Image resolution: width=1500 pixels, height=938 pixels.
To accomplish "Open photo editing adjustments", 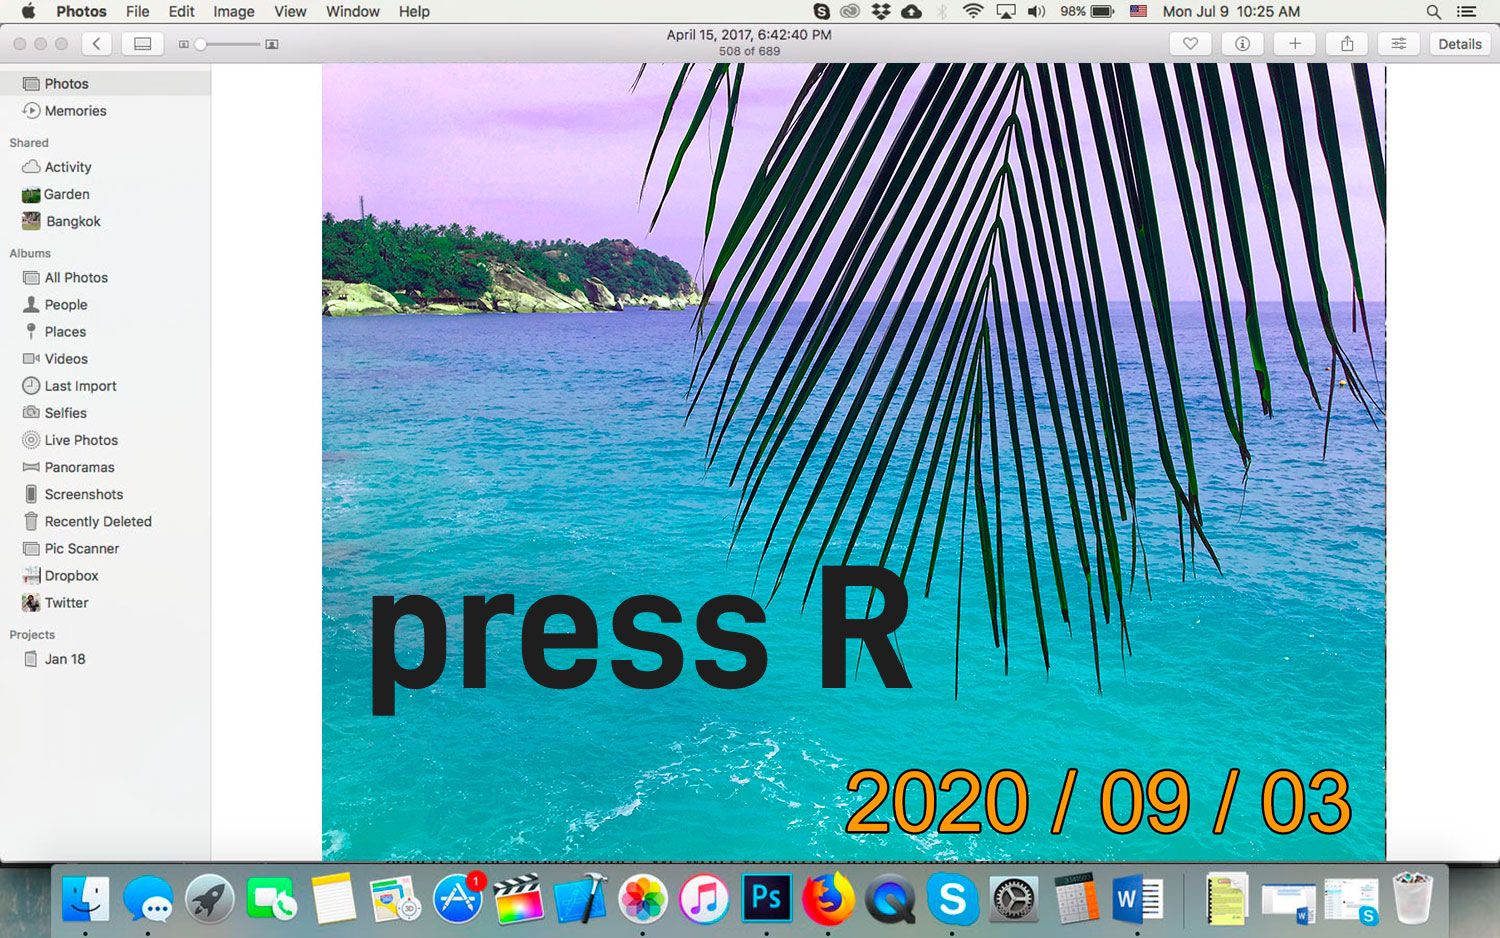I will point(1398,43).
